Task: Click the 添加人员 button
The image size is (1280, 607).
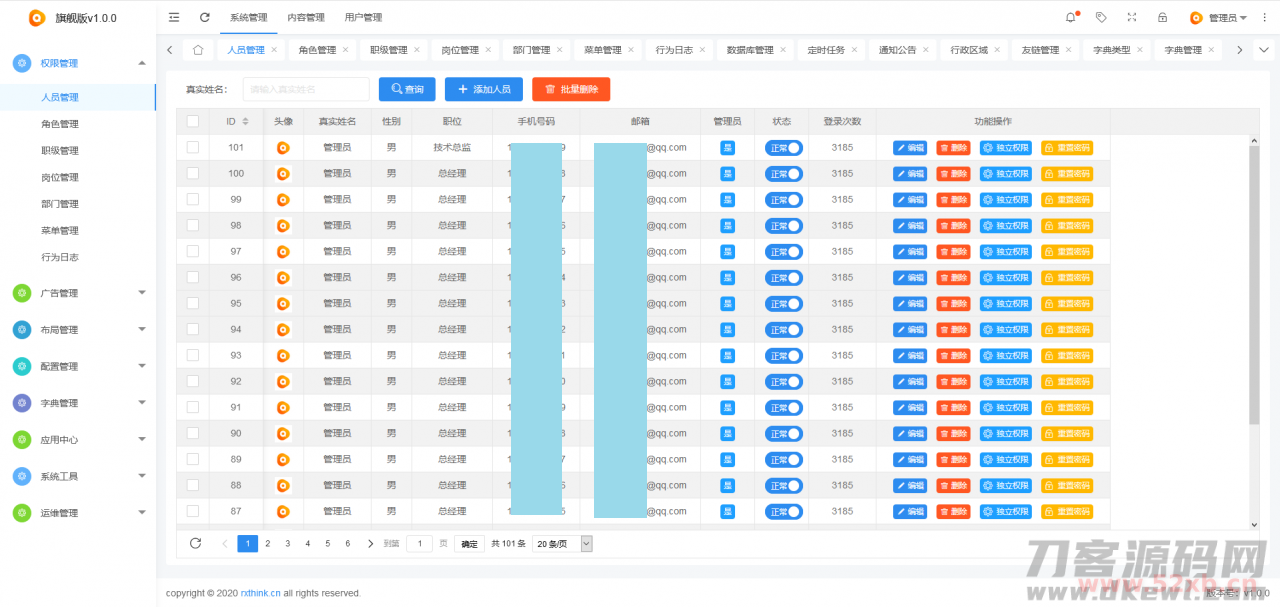Action: tap(484, 89)
